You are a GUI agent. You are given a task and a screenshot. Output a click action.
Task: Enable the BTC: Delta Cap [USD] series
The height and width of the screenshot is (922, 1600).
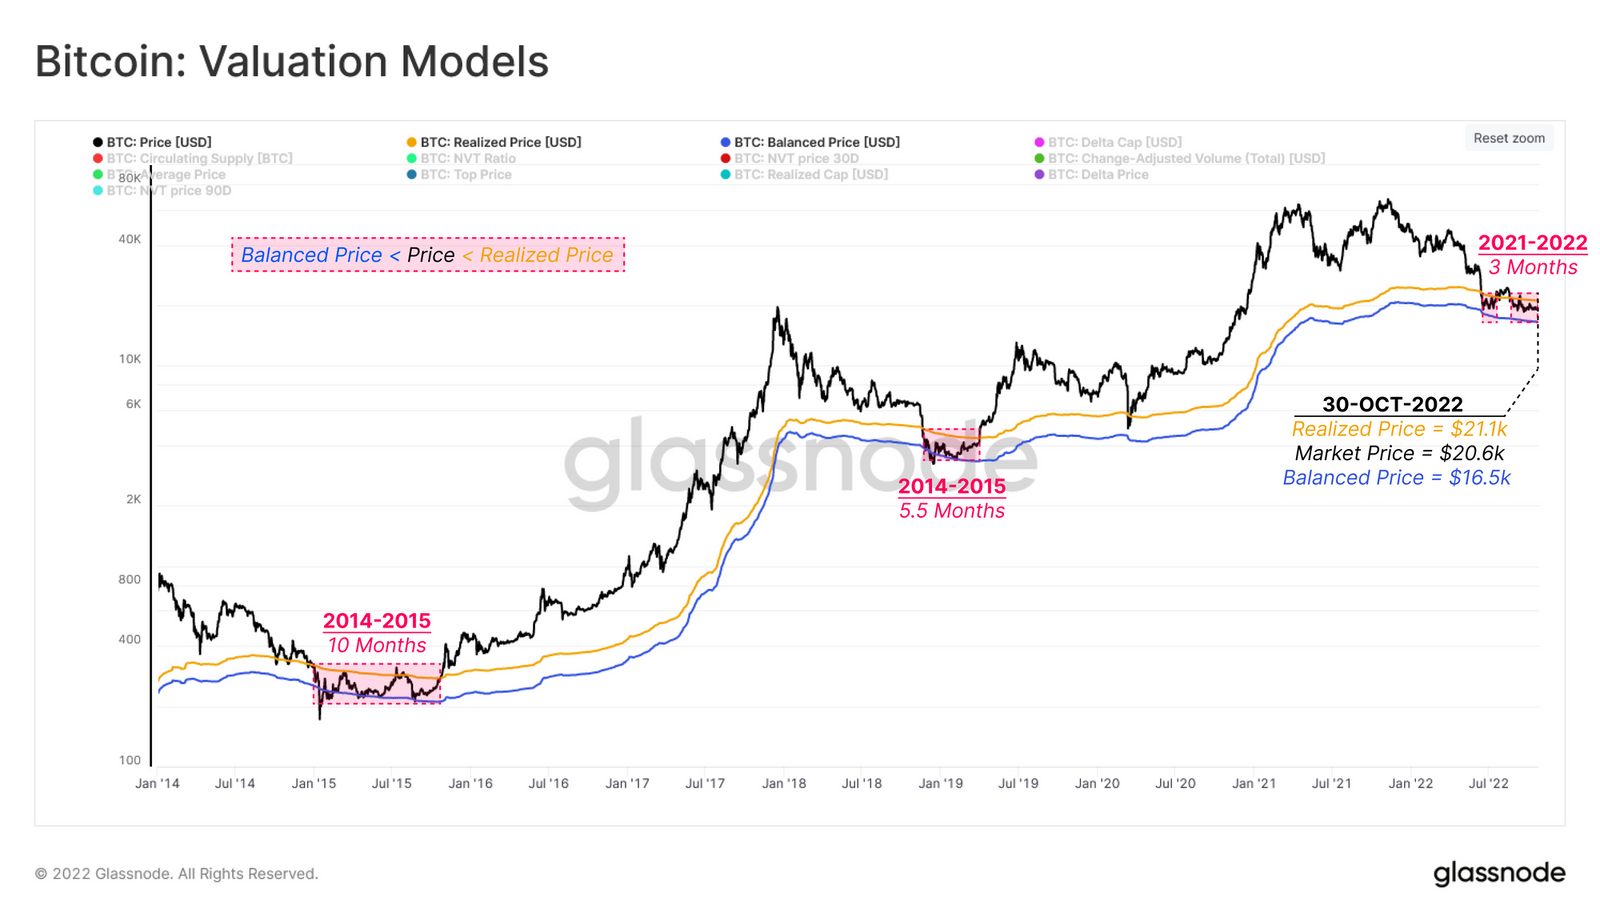tap(1108, 142)
